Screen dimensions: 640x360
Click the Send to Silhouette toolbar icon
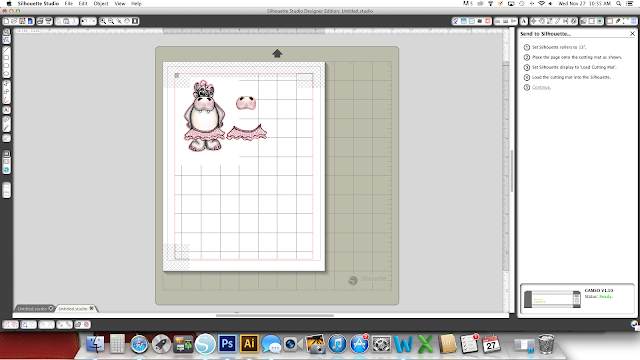48,21
